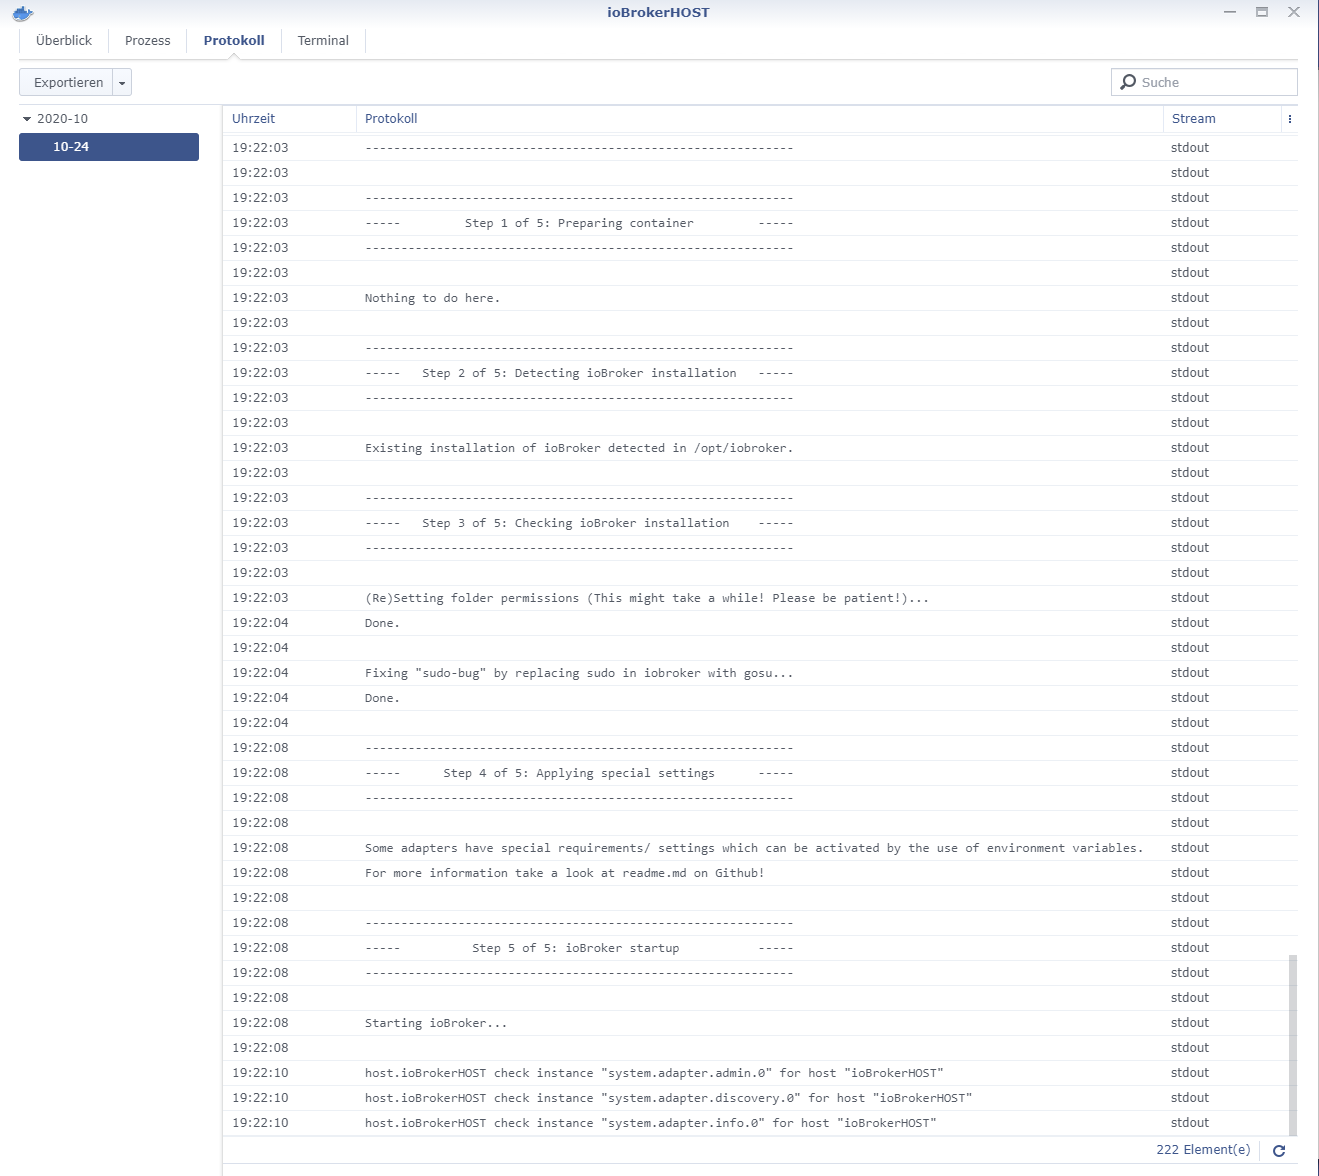Screen dimensions: 1319x1176
Task: Collapse the 2020-10 tree node
Action: click(27, 119)
